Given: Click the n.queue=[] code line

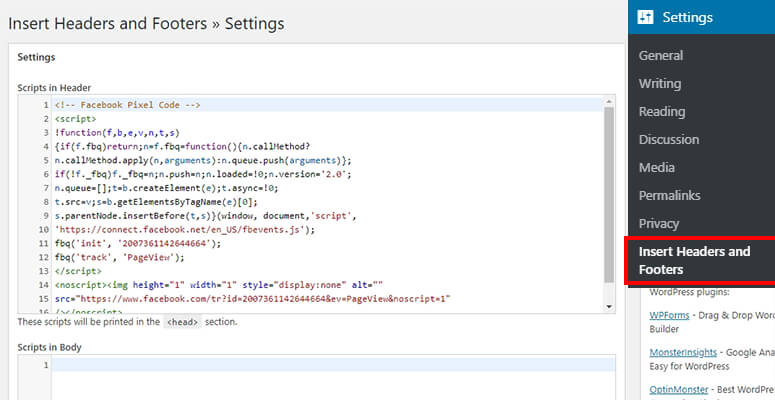Looking at the screenshot, I should pos(167,188).
